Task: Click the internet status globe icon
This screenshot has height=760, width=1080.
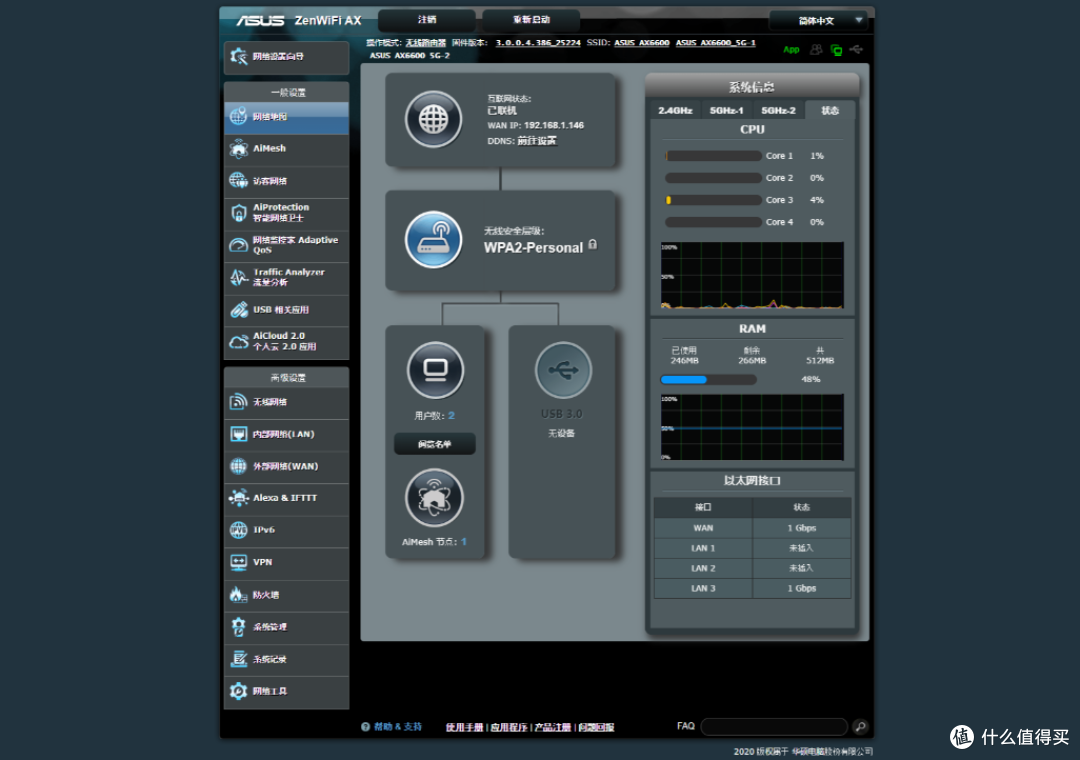Action: (433, 119)
